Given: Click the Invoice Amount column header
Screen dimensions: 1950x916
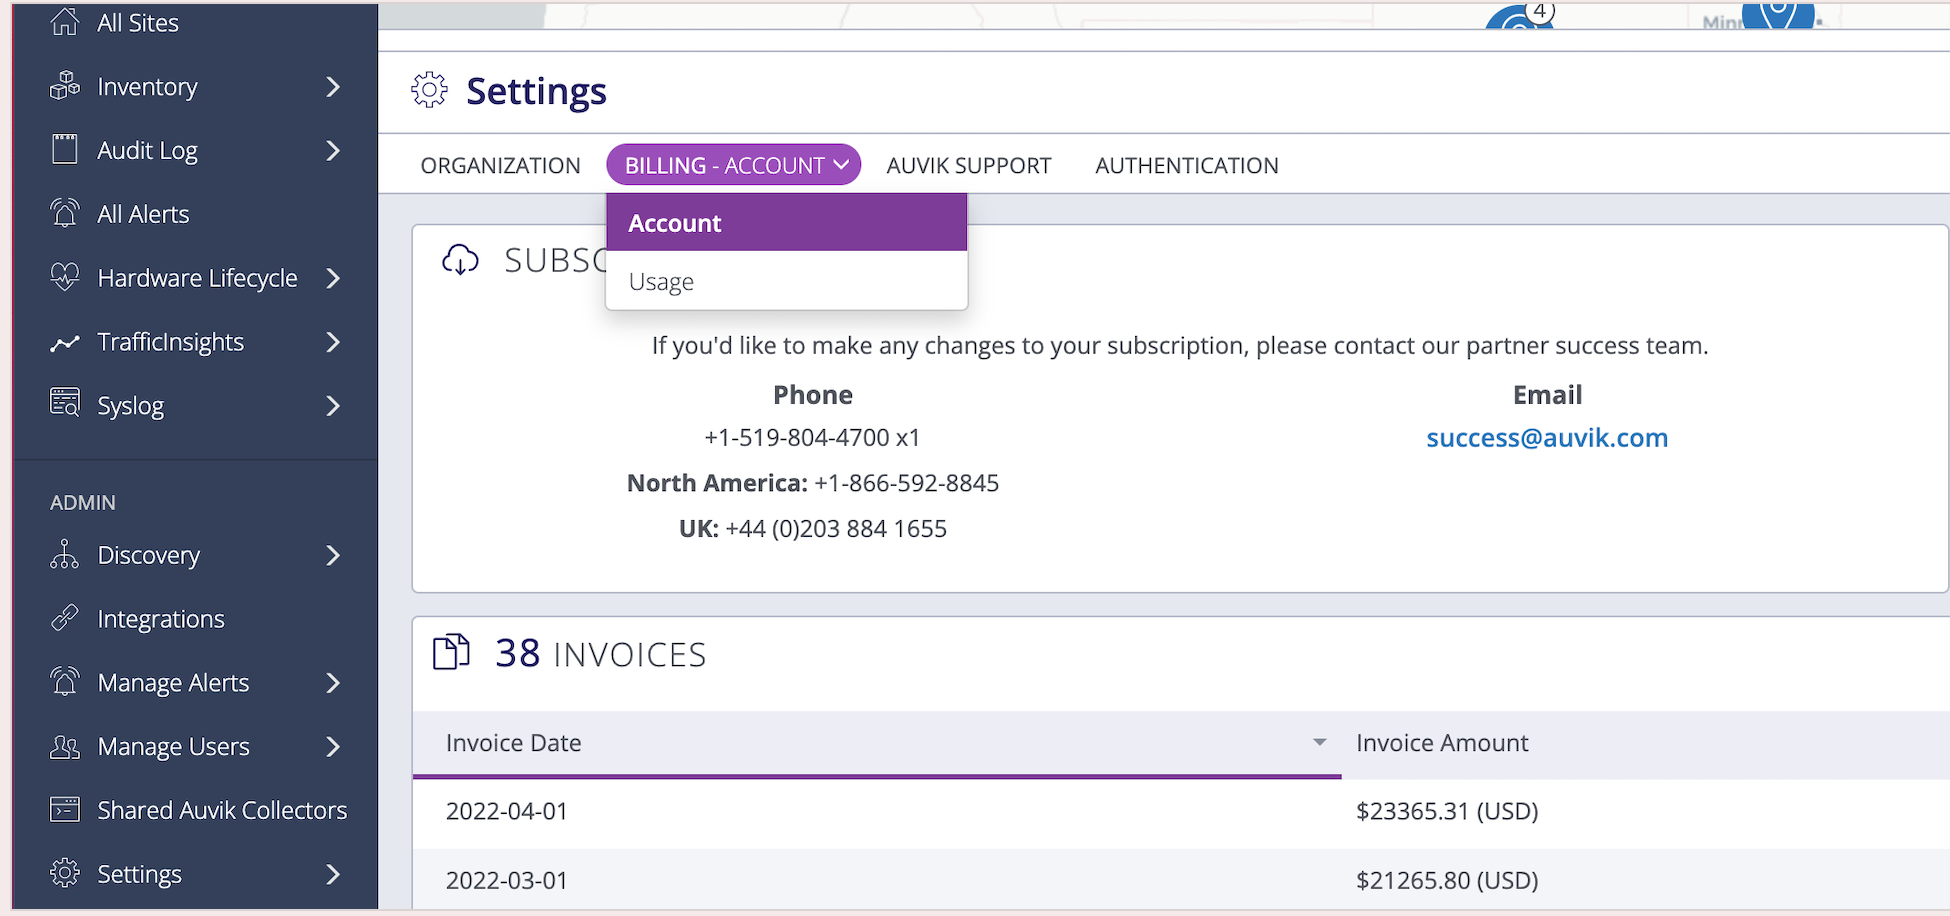Looking at the screenshot, I should [x=1442, y=743].
